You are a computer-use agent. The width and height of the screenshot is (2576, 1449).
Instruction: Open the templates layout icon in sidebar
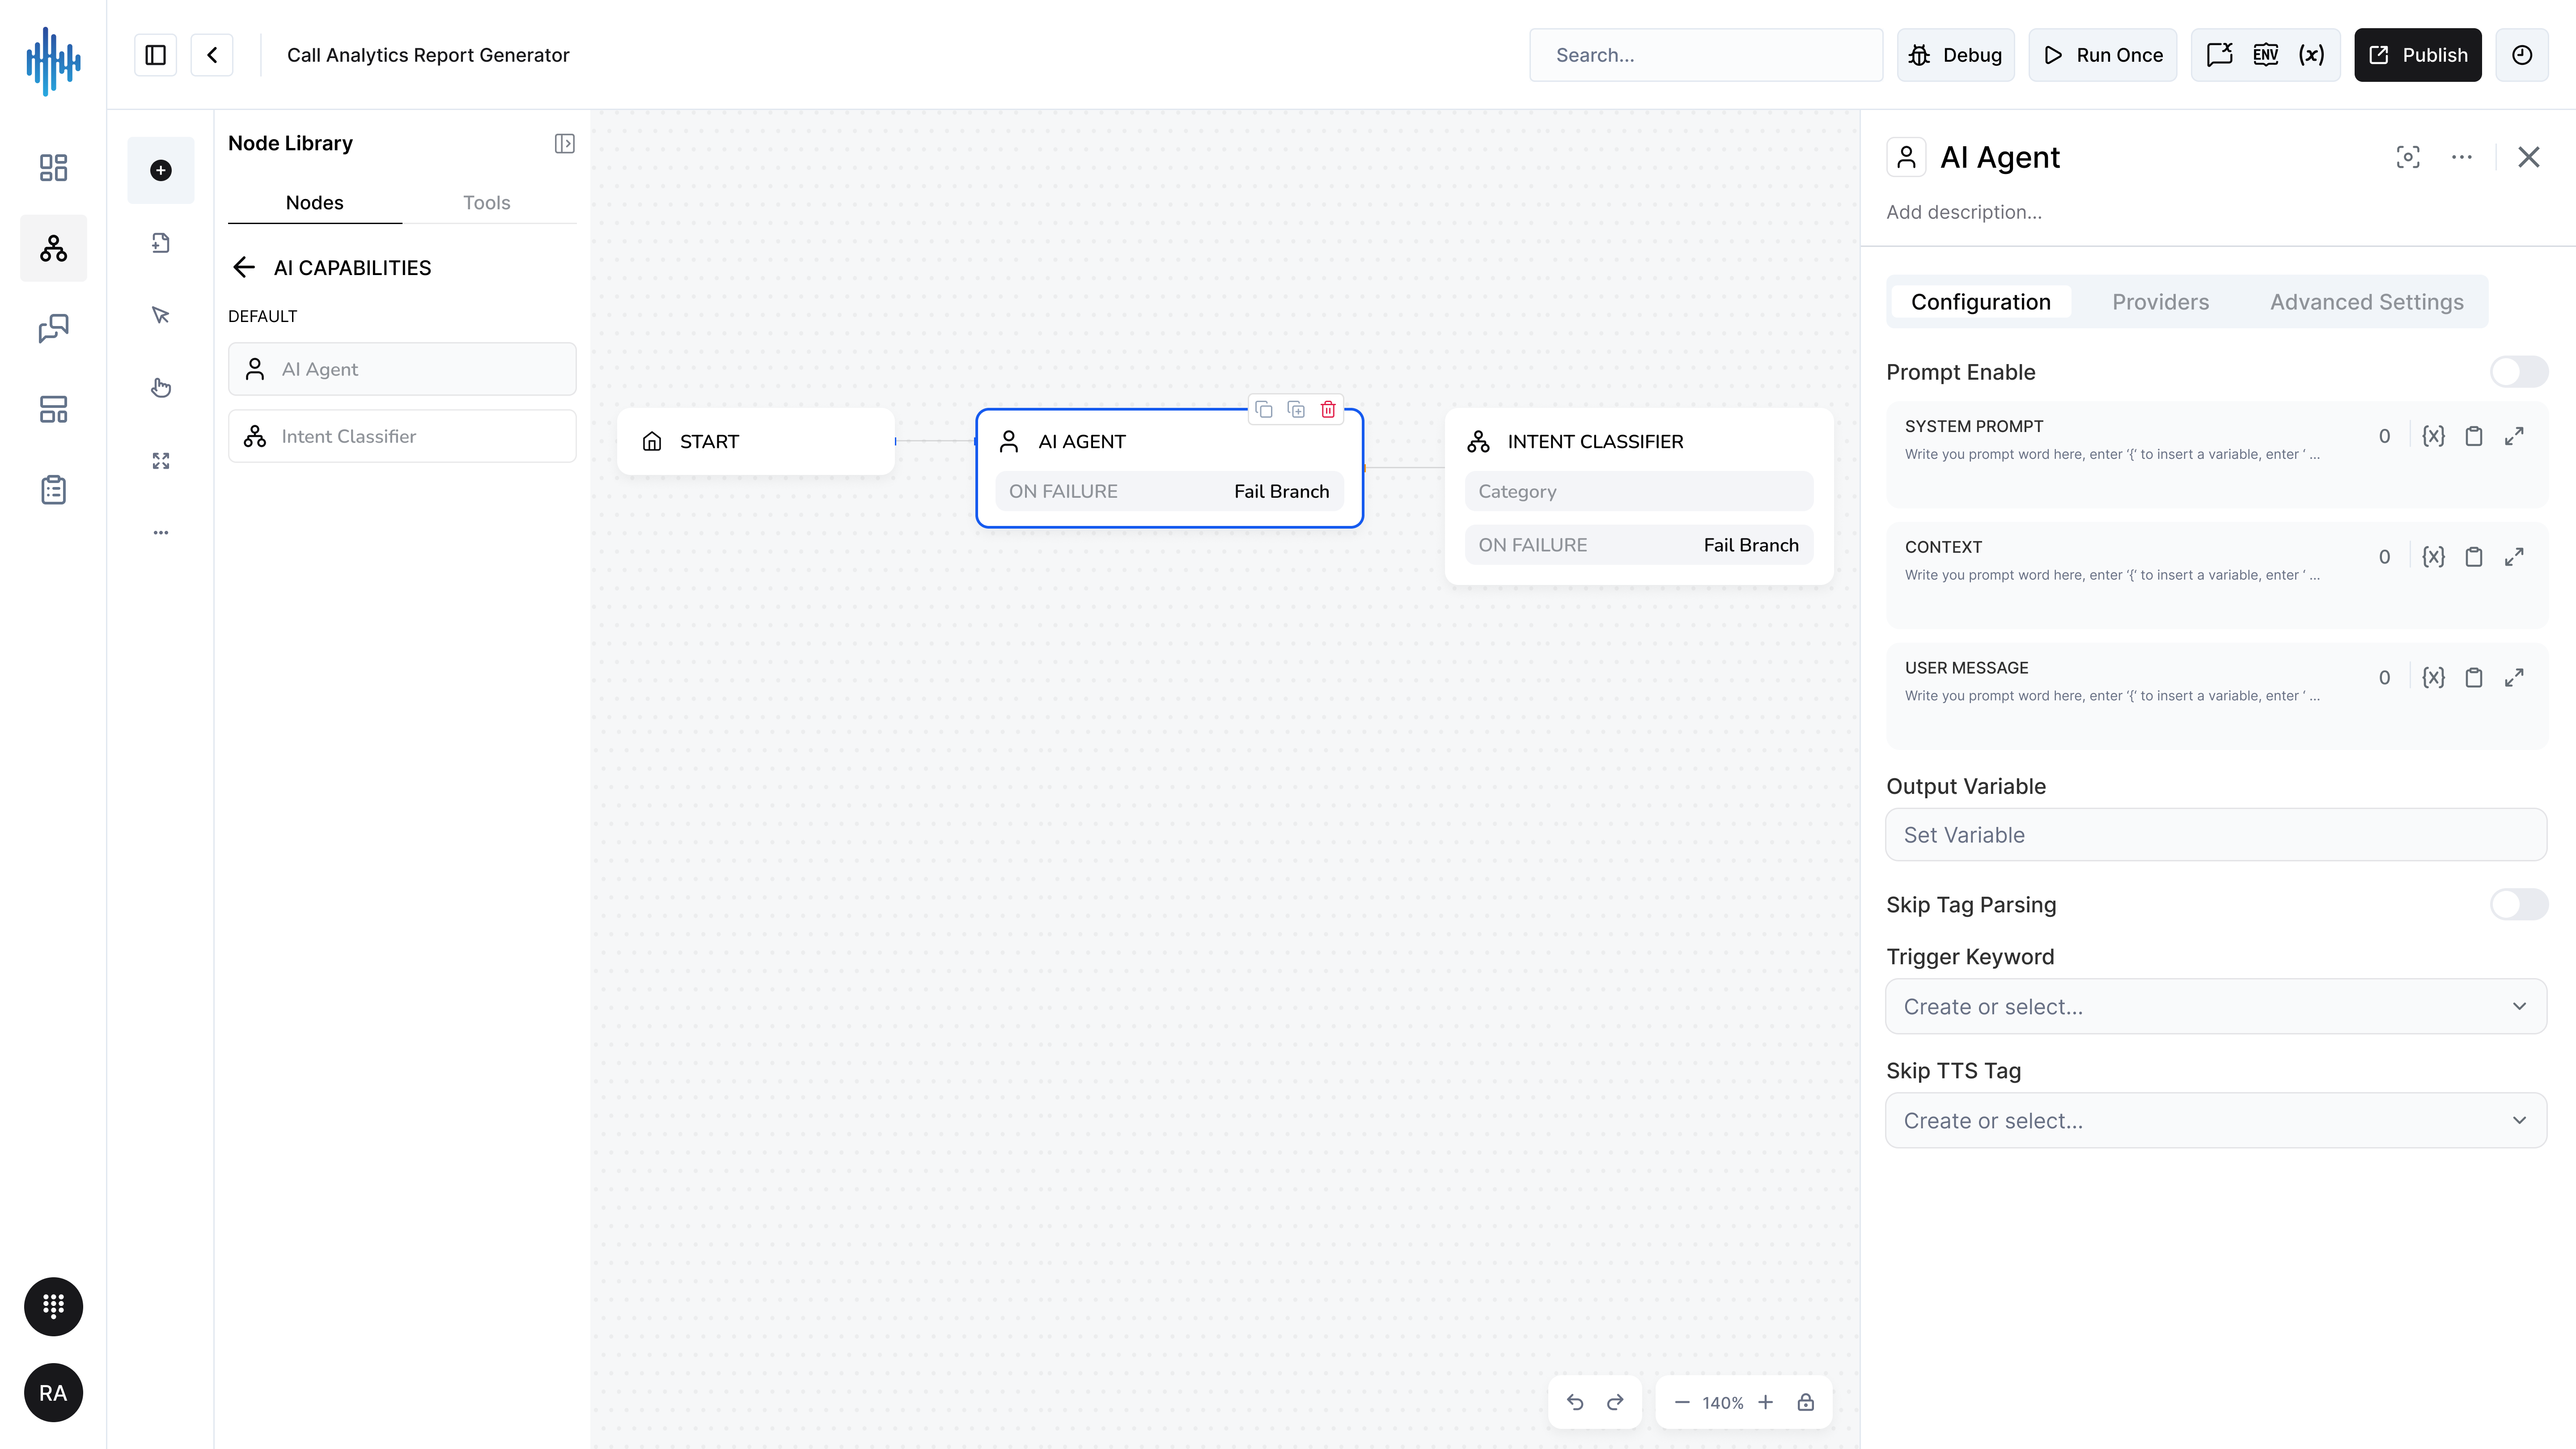(53, 409)
